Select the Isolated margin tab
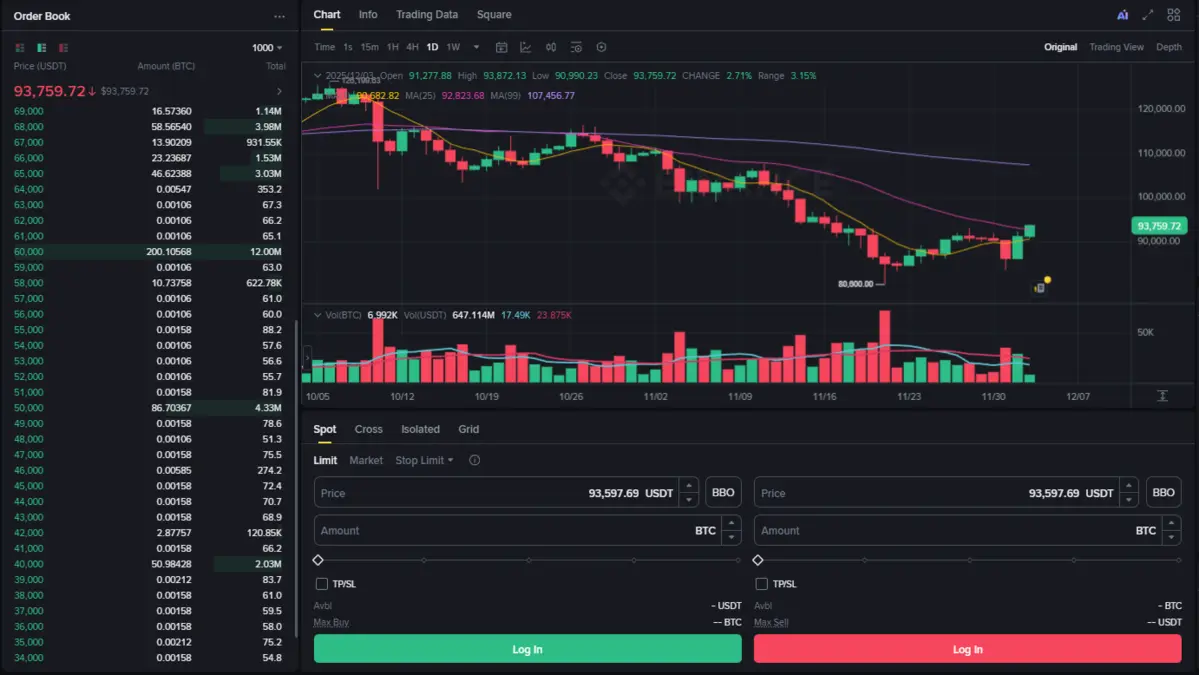1199x675 pixels. click(420, 429)
